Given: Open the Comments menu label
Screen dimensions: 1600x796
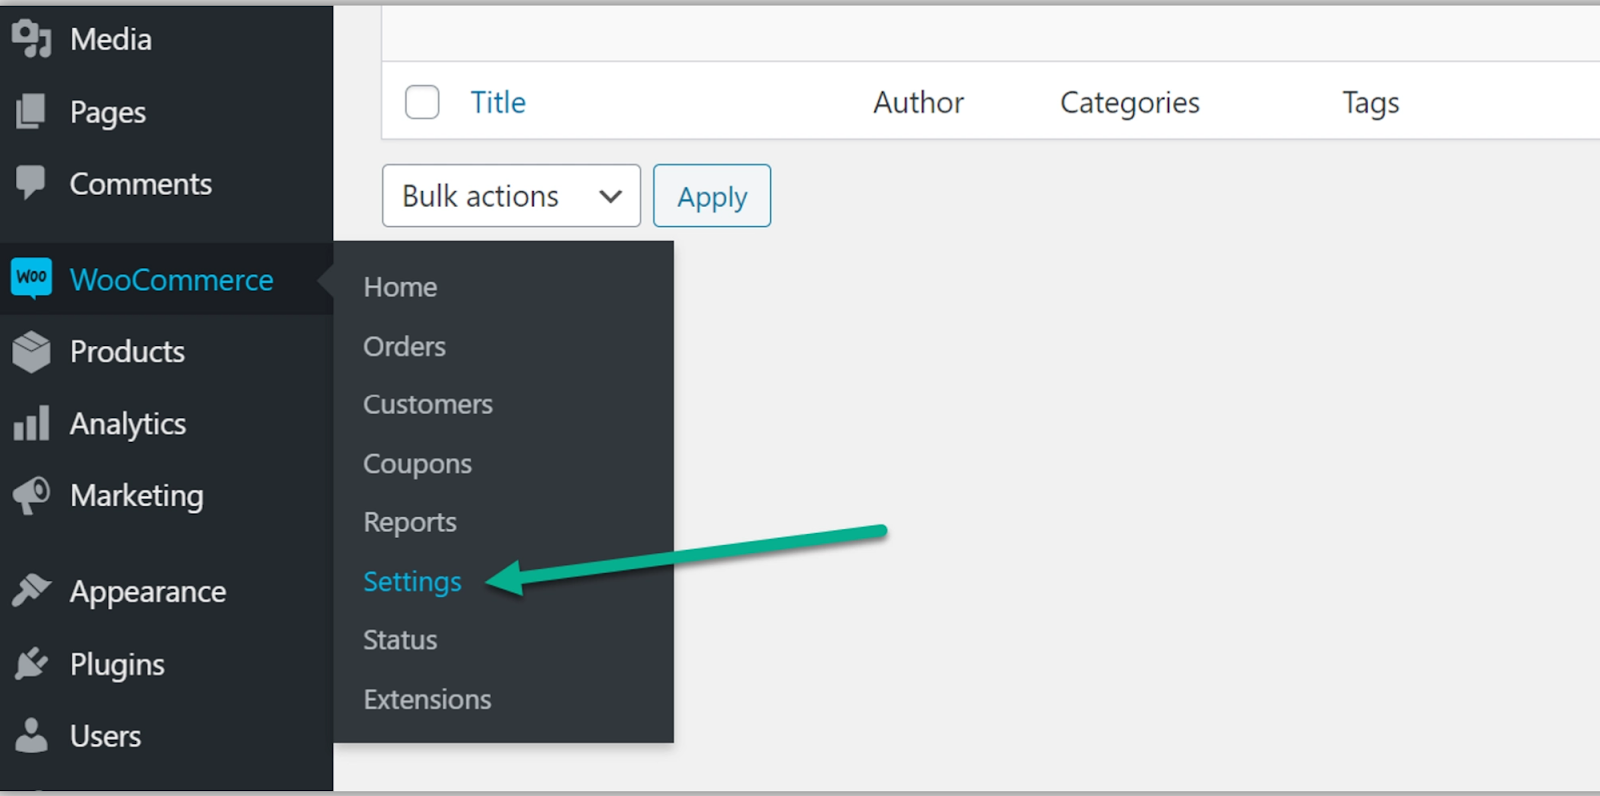Looking at the screenshot, I should tap(141, 184).
